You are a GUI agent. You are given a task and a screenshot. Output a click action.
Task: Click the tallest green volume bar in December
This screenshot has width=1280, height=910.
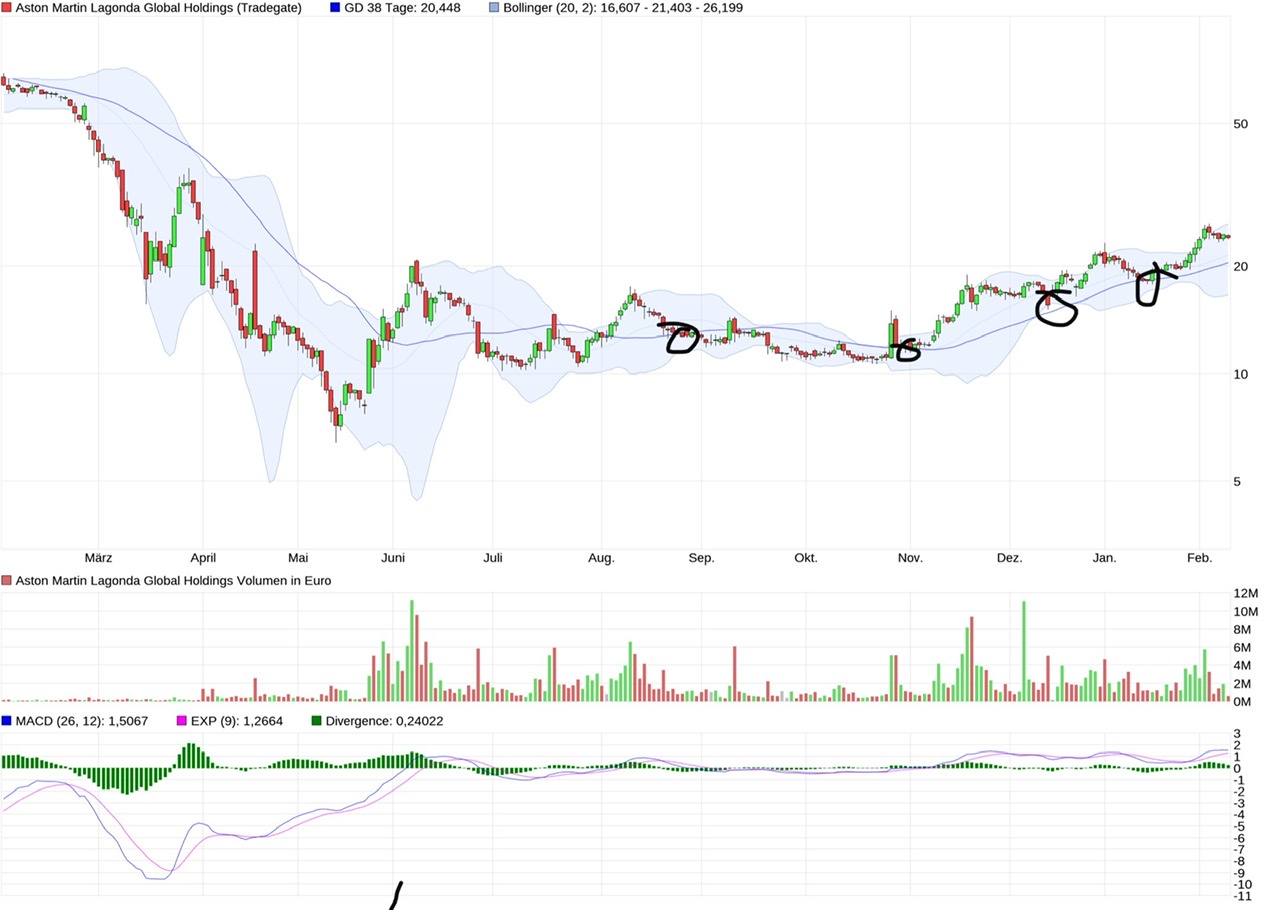click(1024, 652)
